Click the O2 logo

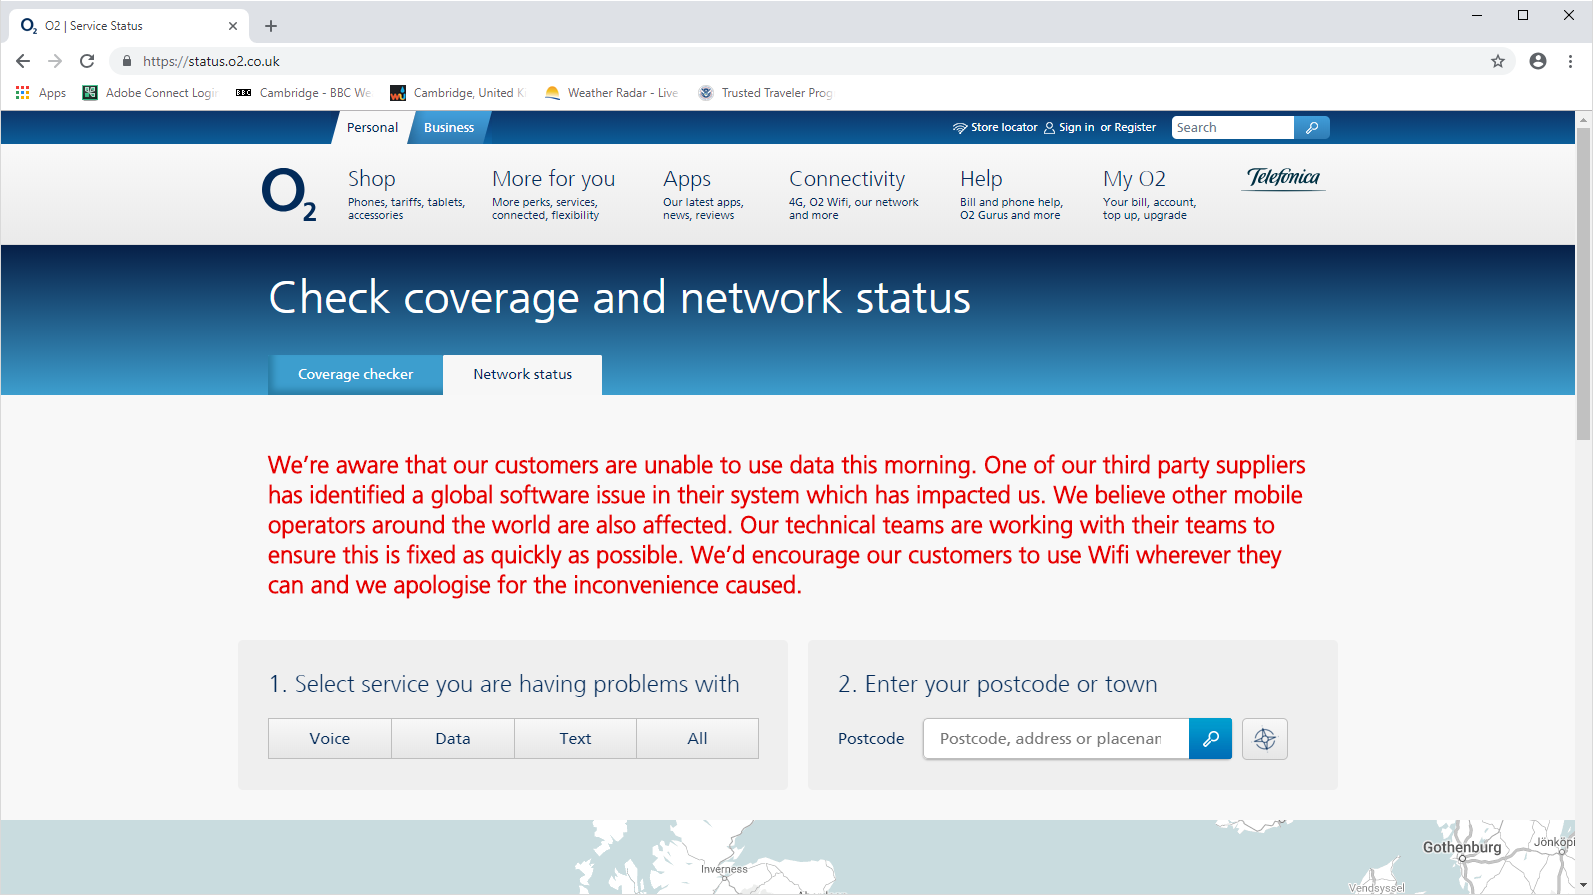click(288, 194)
